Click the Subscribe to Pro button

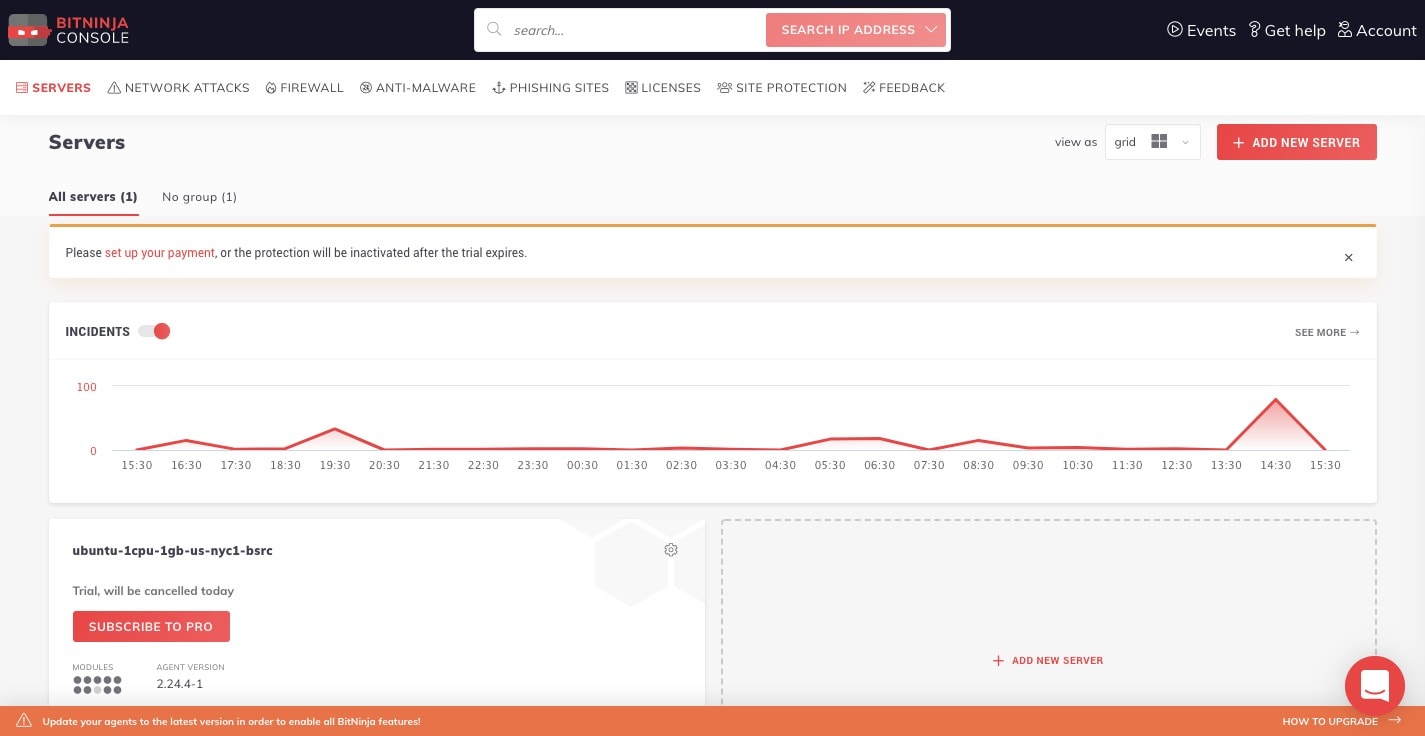[151, 627]
